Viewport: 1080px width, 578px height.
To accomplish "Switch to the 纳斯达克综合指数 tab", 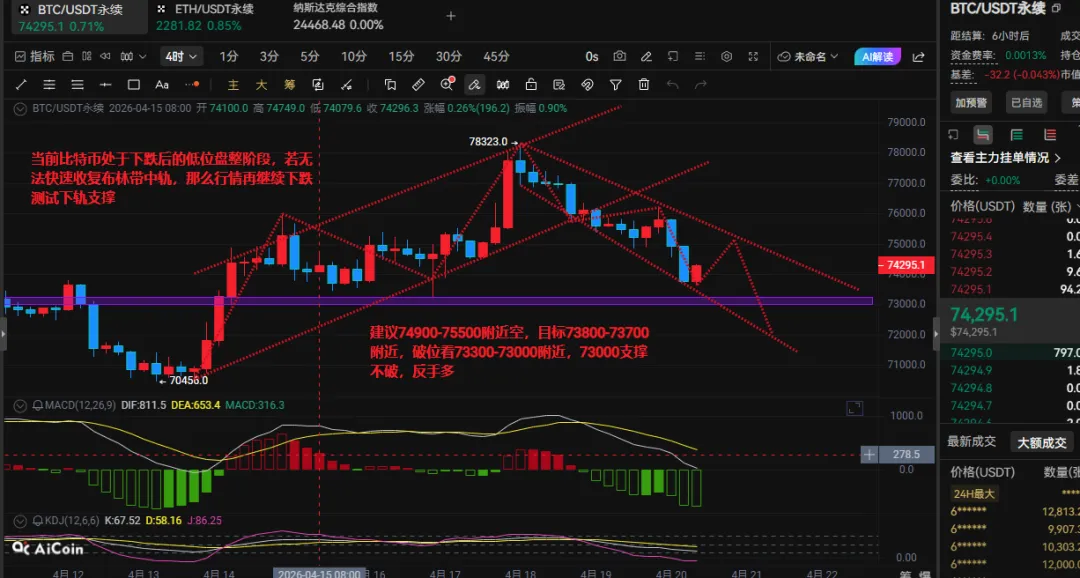I will pos(338,17).
